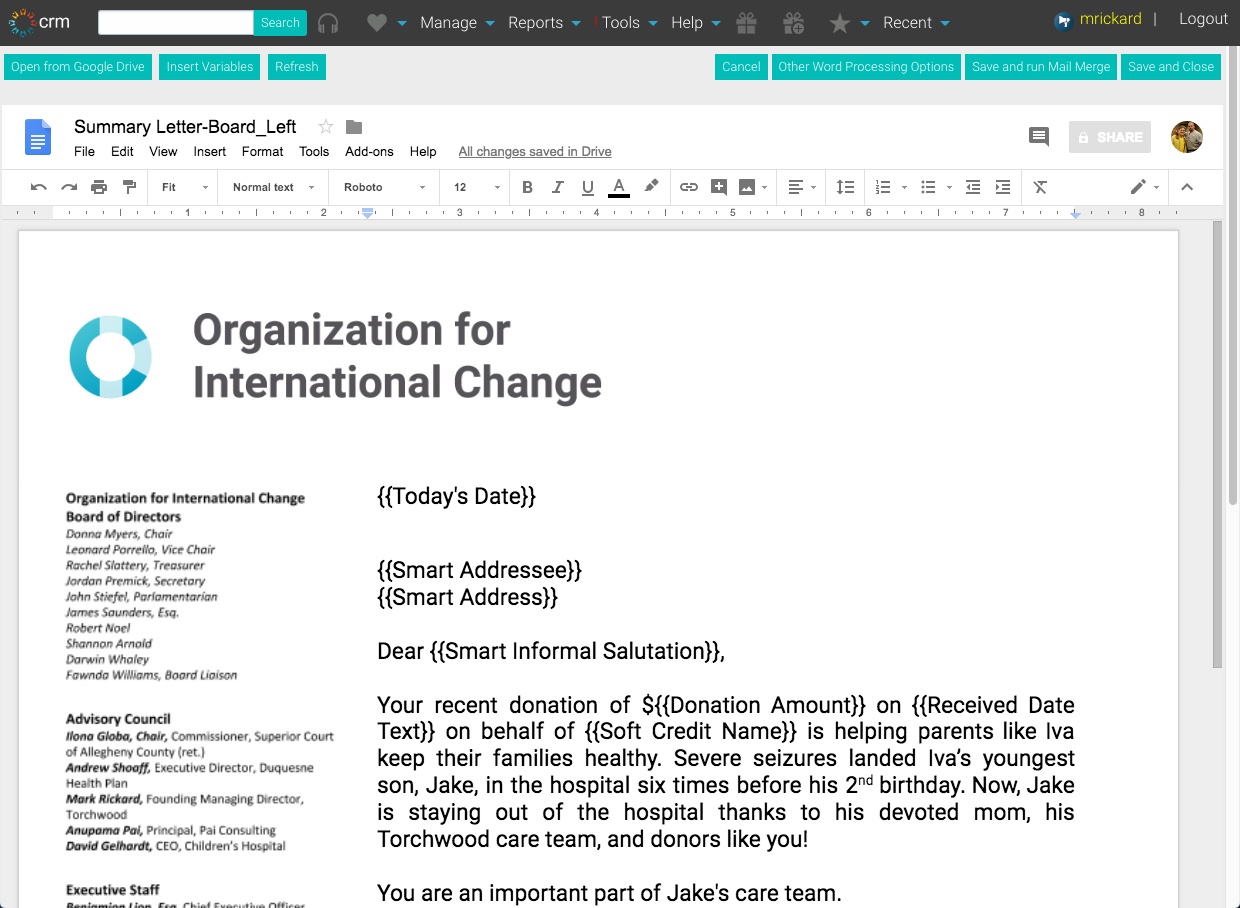The height and width of the screenshot is (908, 1240).
Task: Print the document with printer icon
Action: point(99,187)
